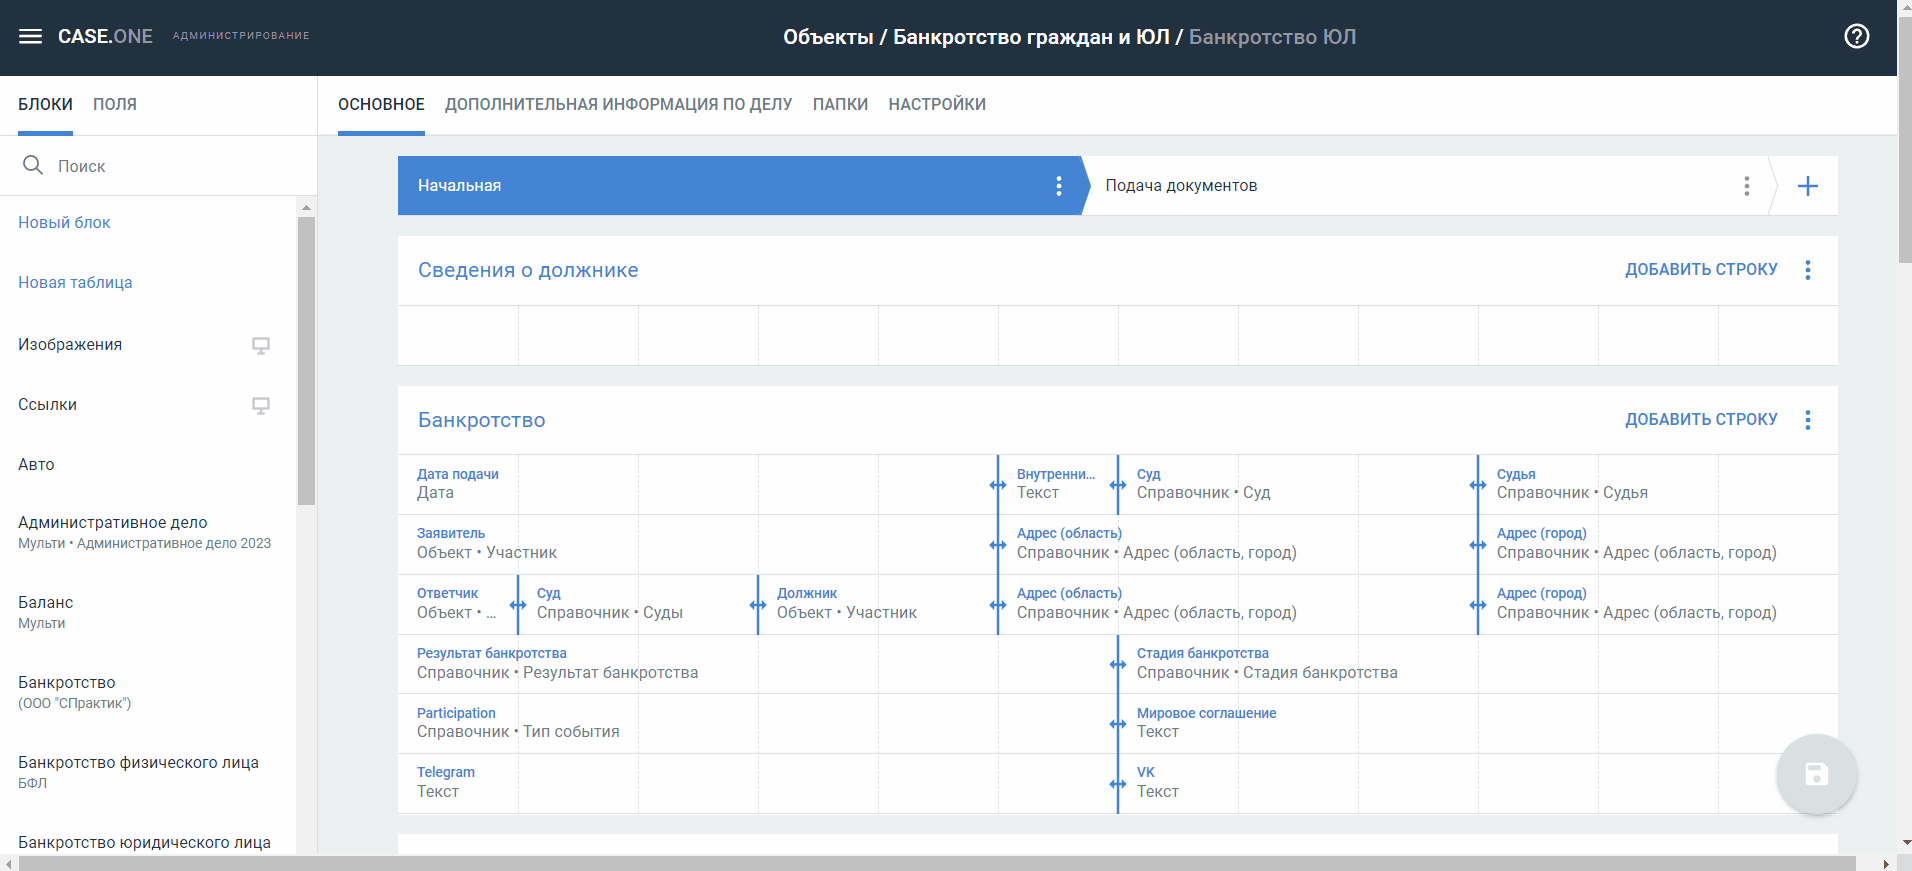
Task: Click the monitor icon next to Изображения
Action: (261, 345)
